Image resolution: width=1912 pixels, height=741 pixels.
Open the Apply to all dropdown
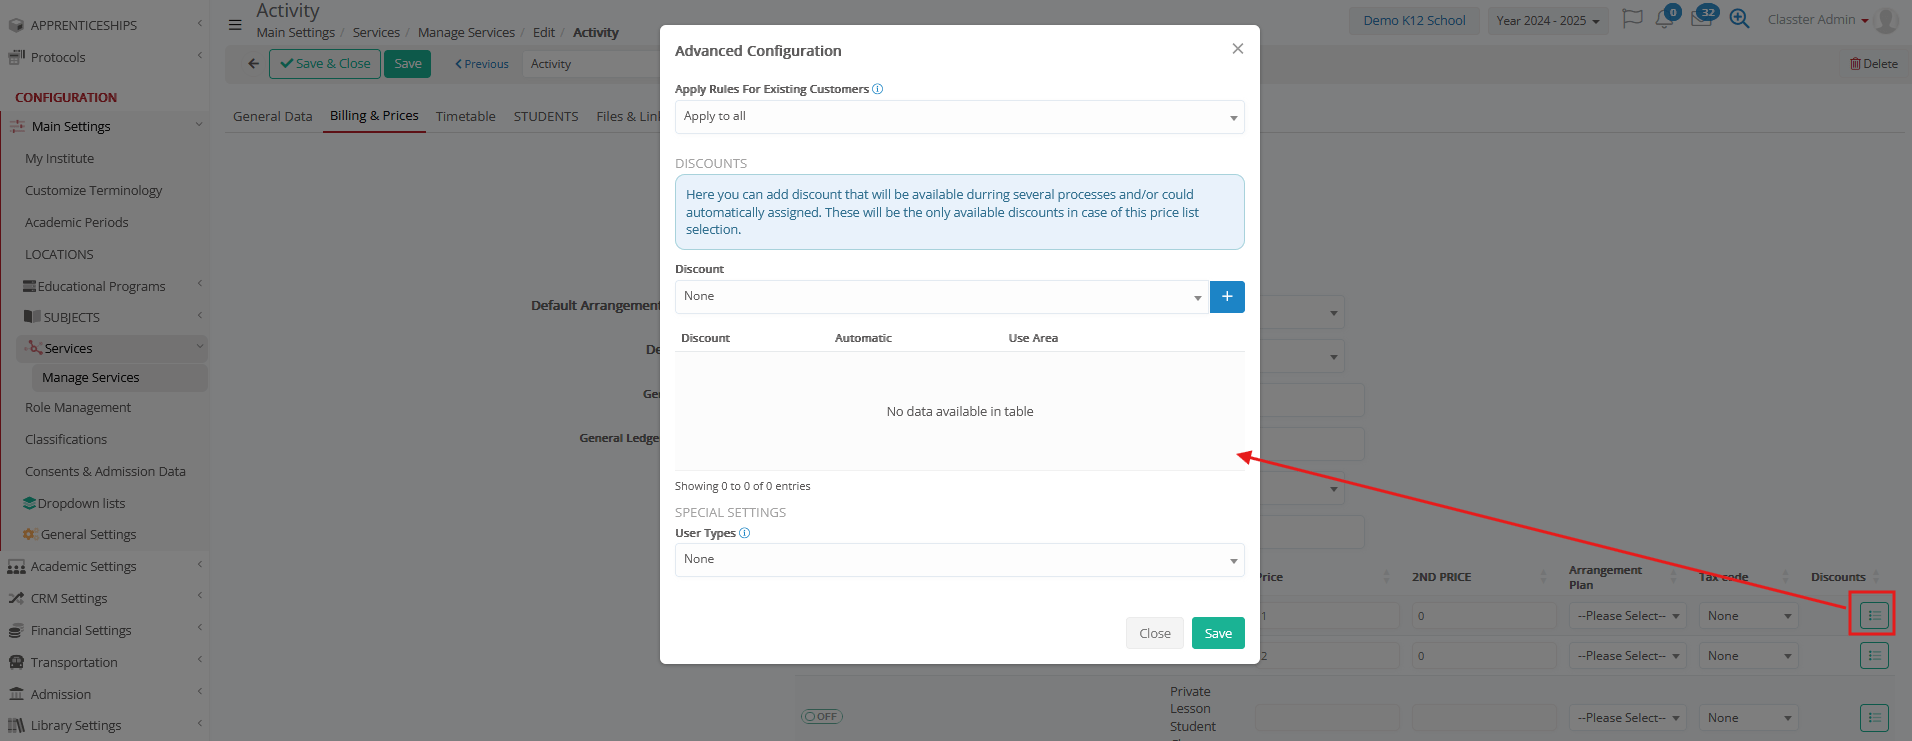coord(959,117)
